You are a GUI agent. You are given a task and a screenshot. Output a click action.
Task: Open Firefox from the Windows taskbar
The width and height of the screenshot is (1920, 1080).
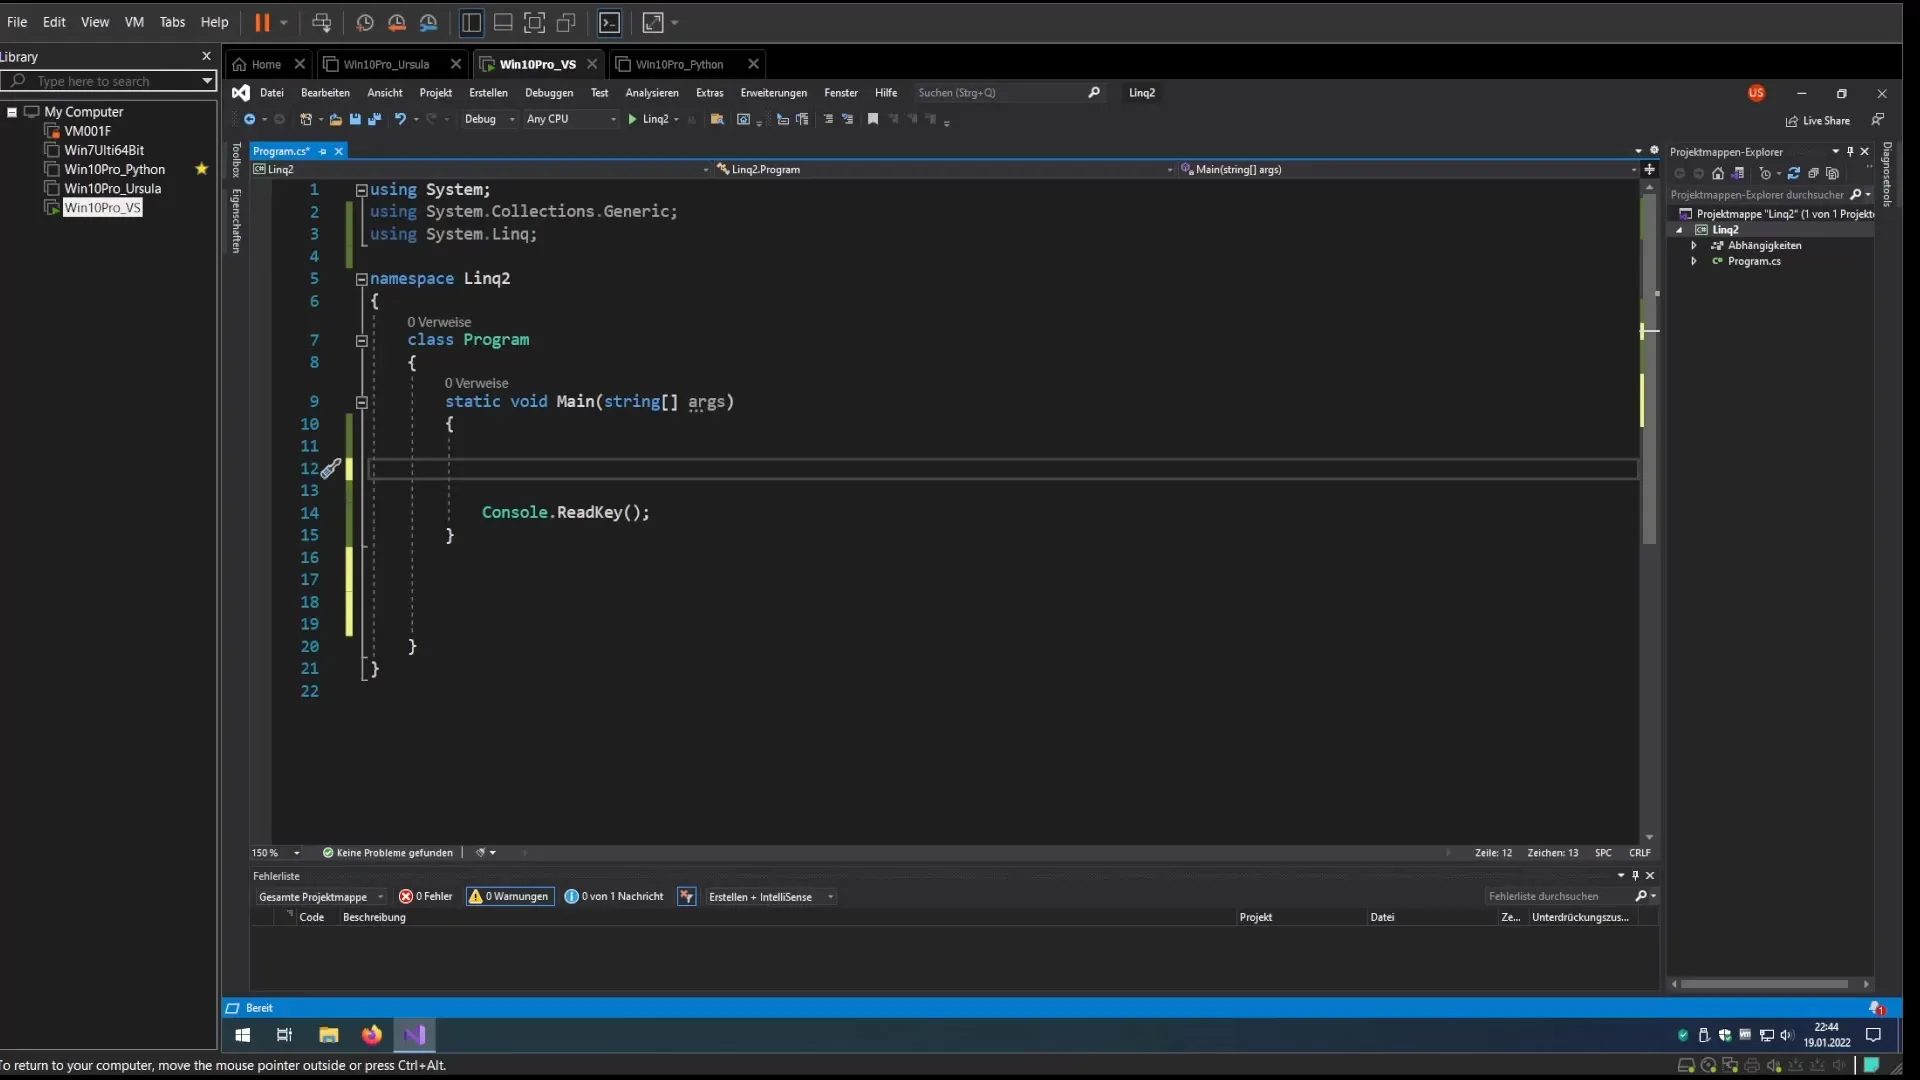(x=372, y=1035)
